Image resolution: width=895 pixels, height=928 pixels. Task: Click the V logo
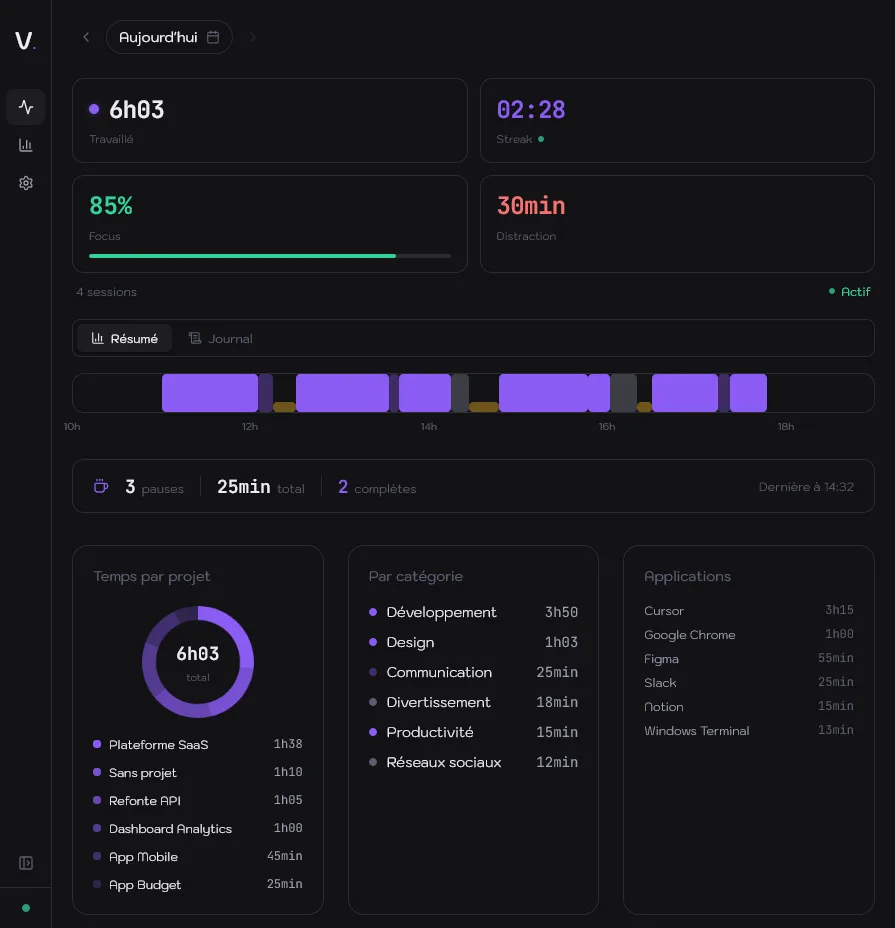coord(25,40)
